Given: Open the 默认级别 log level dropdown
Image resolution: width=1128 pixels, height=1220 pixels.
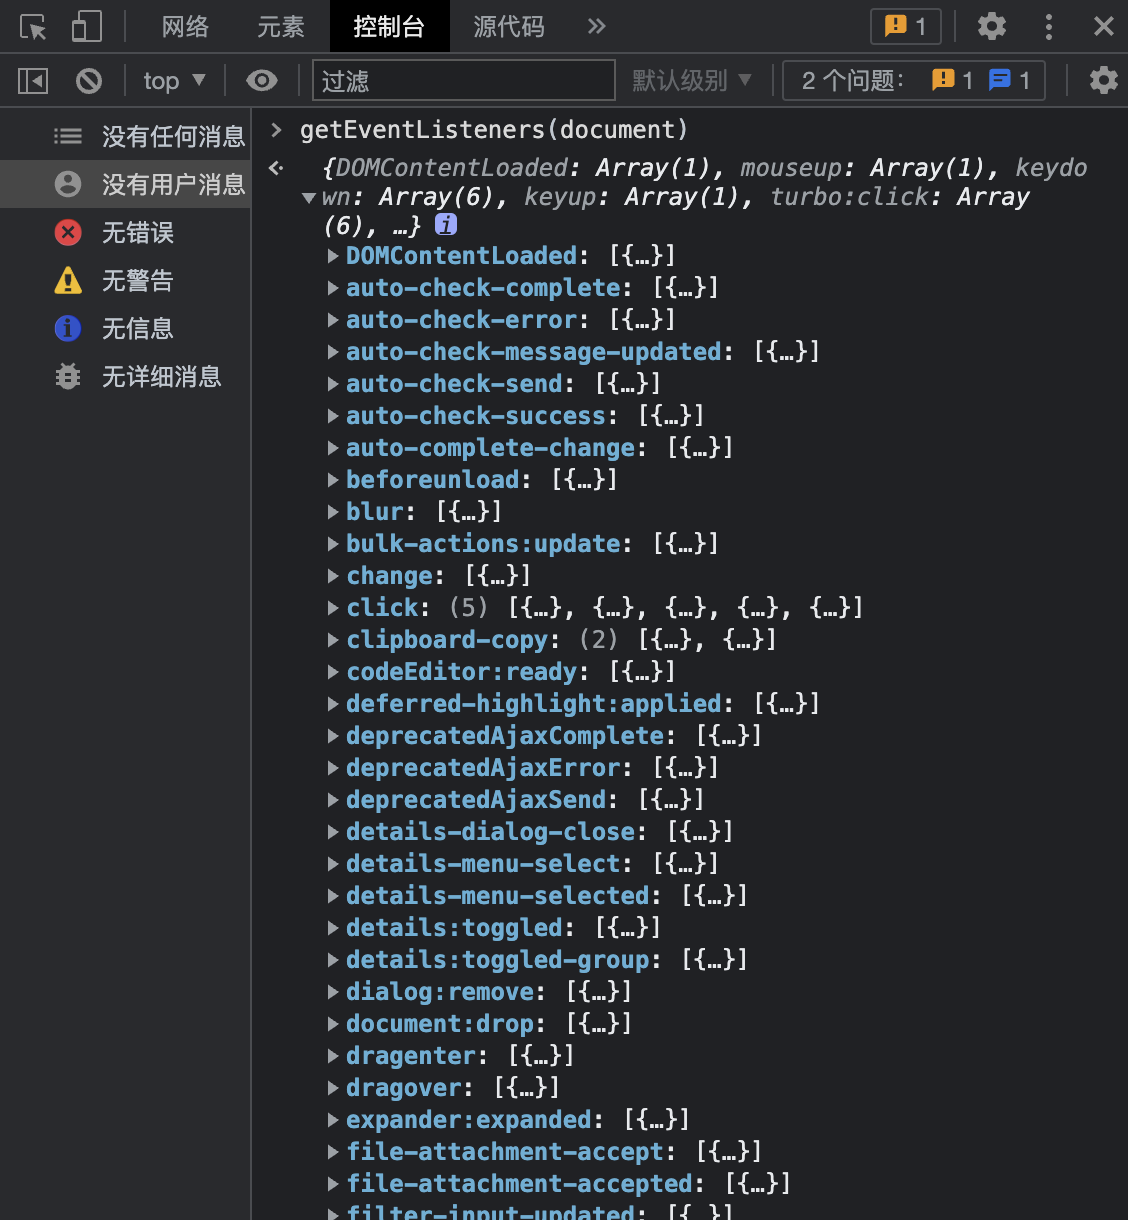Looking at the screenshot, I should (x=691, y=80).
